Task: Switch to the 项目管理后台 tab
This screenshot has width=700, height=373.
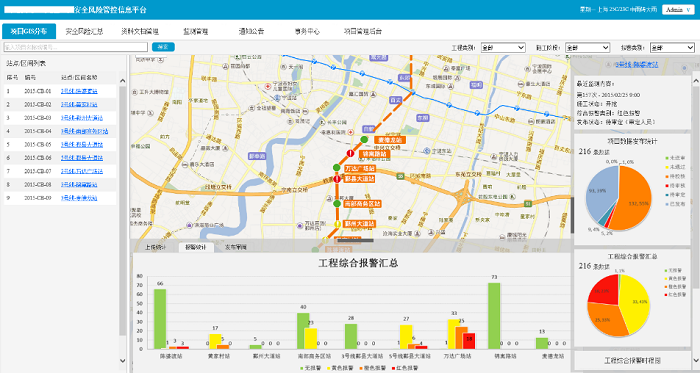Action: [362, 31]
